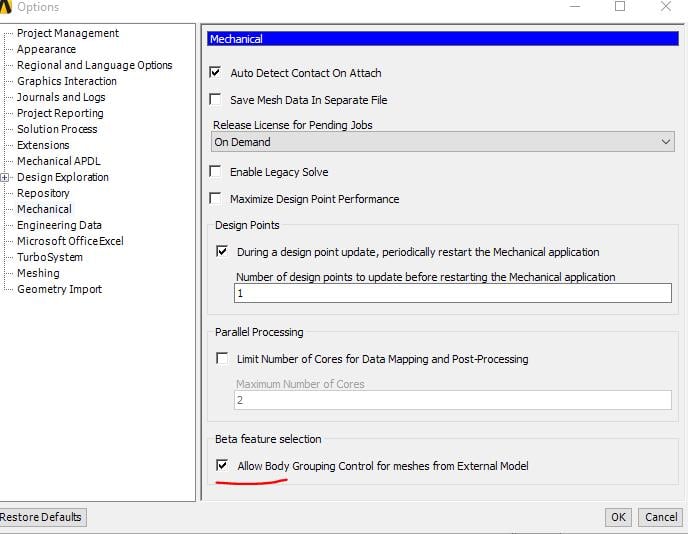Open Engineering Data options

pos(60,225)
